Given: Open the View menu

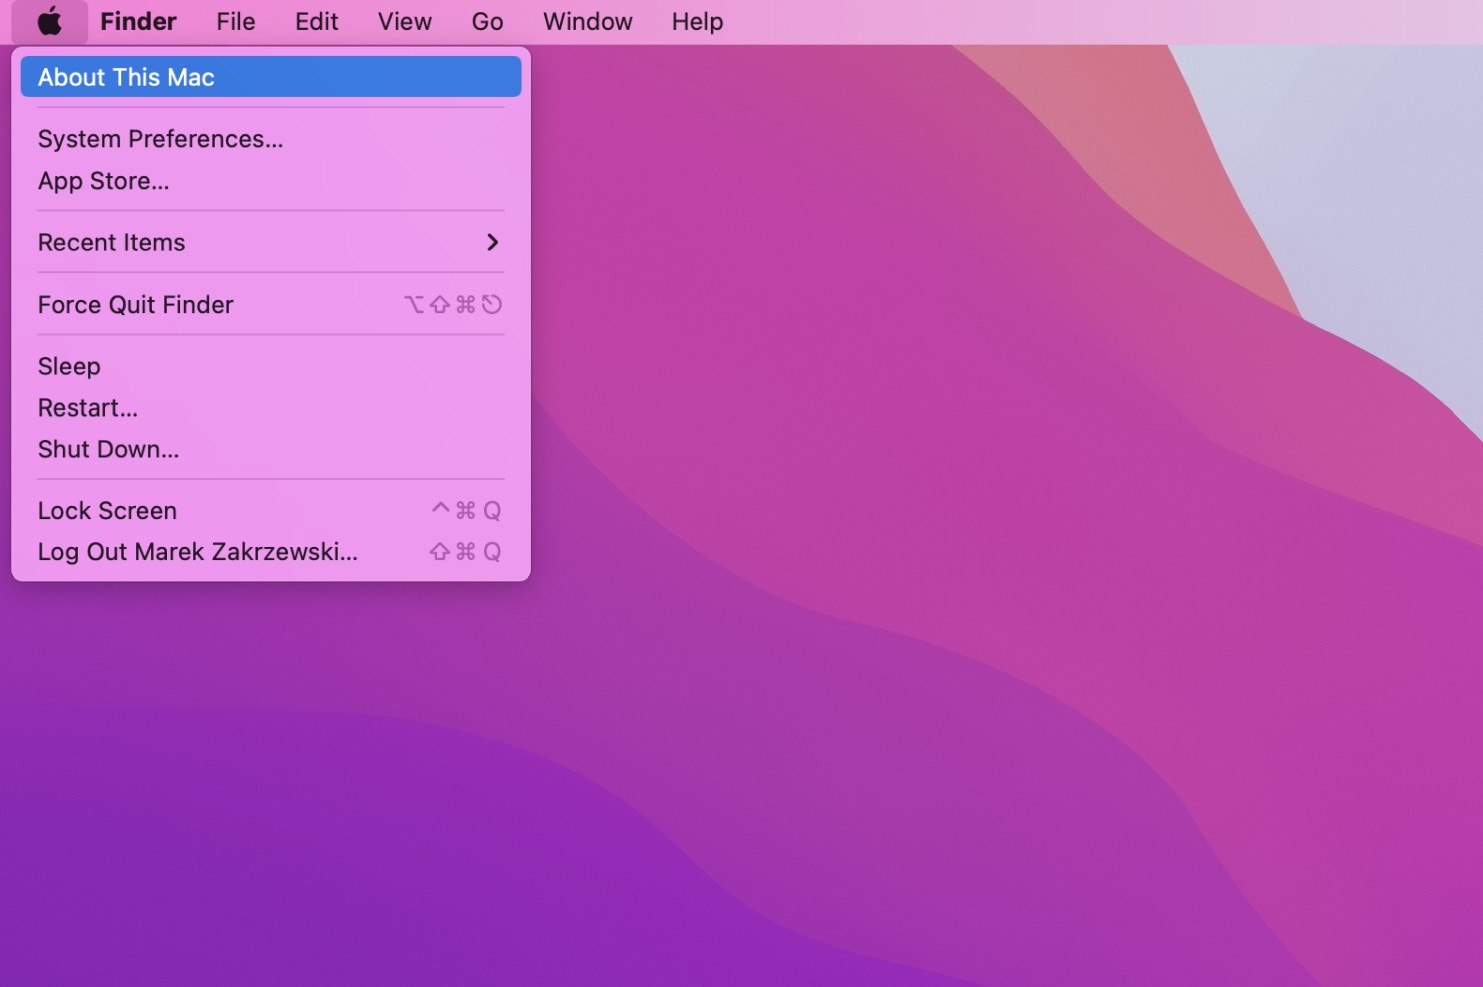Looking at the screenshot, I should (x=405, y=21).
